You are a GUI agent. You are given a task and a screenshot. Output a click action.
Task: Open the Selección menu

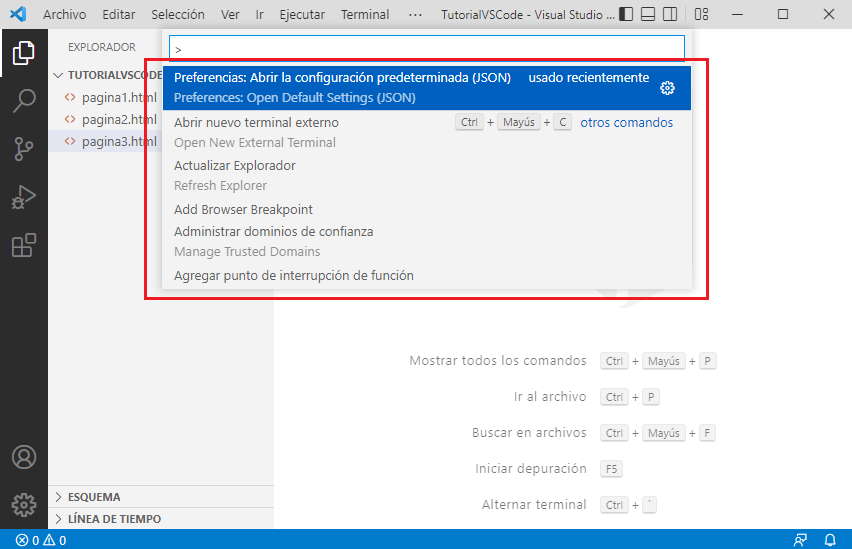click(x=178, y=15)
